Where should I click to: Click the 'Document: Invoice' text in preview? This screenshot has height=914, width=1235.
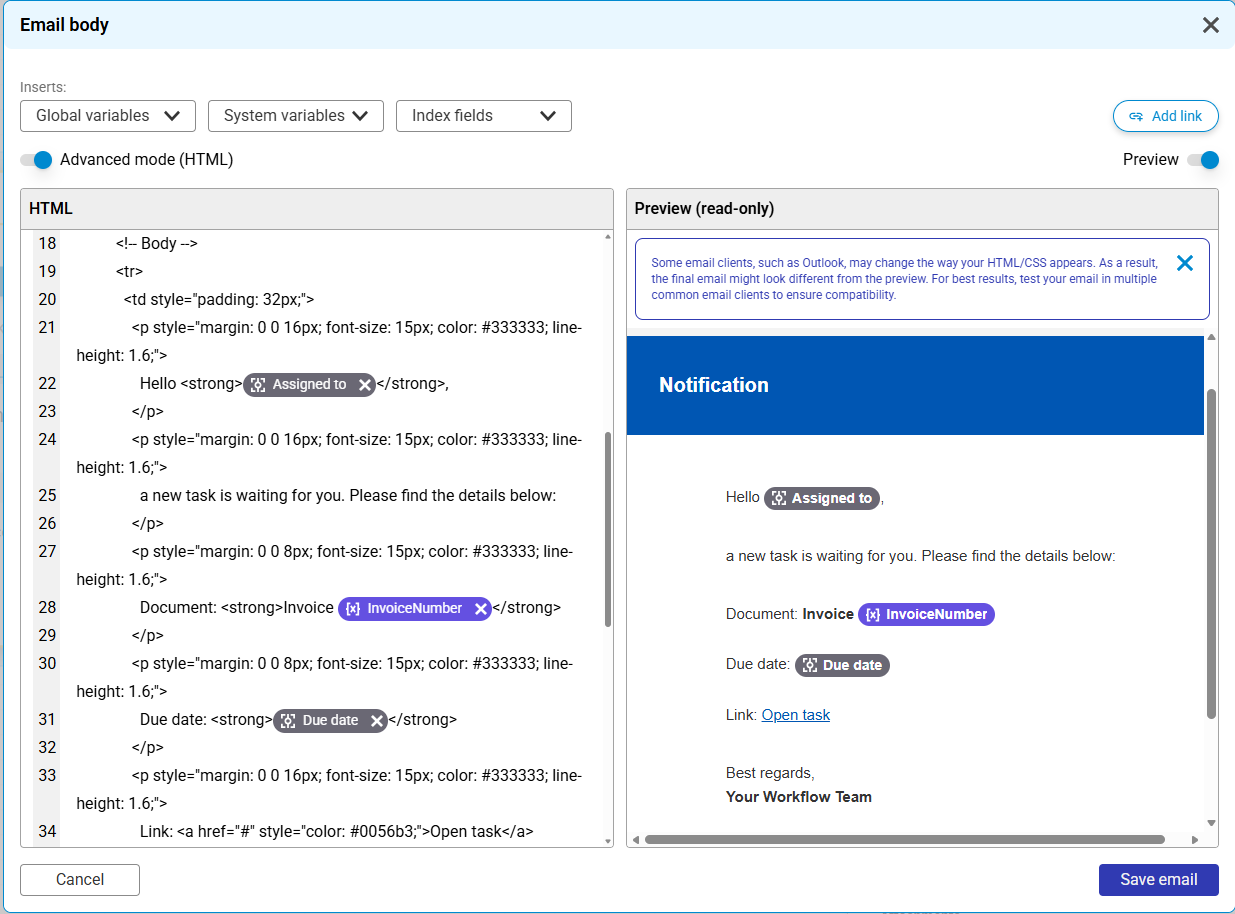[790, 614]
